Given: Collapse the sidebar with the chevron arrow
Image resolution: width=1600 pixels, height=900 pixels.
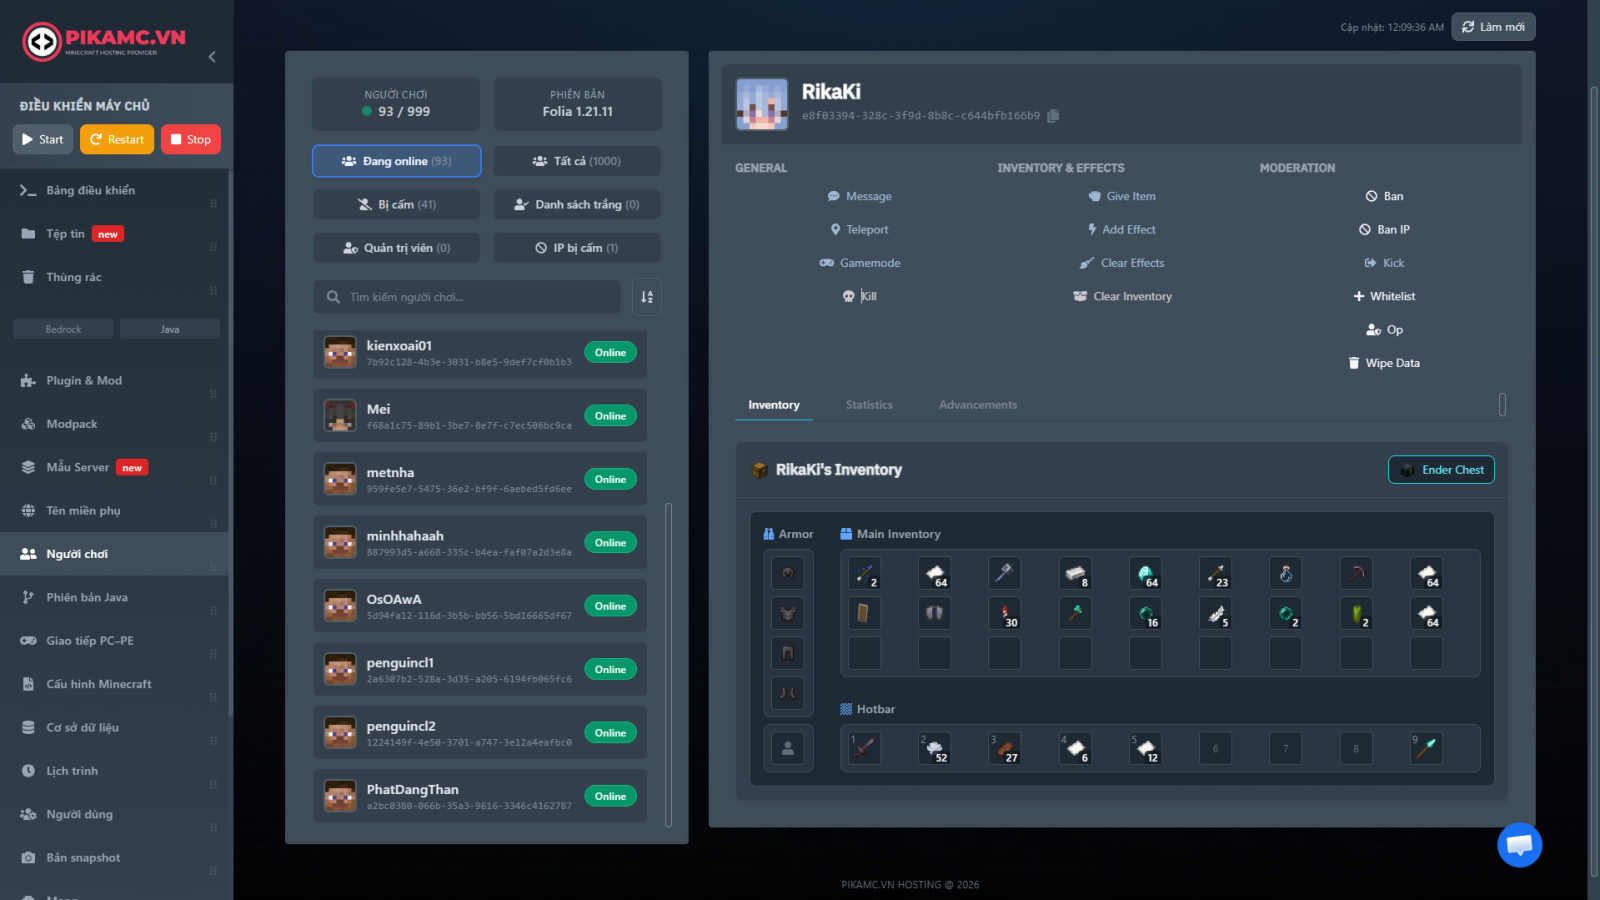Looking at the screenshot, I should point(212,57).
